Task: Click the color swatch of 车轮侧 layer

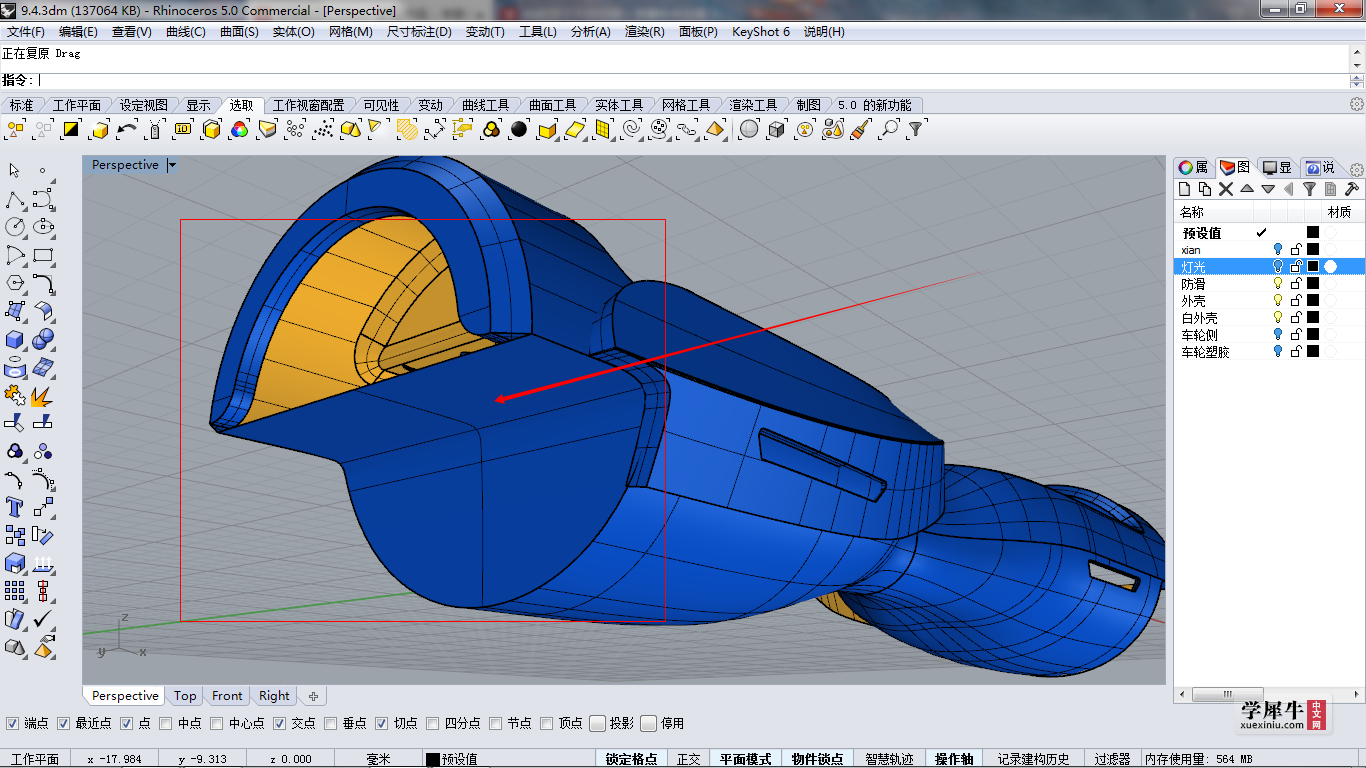Action: pos(1313,335)
